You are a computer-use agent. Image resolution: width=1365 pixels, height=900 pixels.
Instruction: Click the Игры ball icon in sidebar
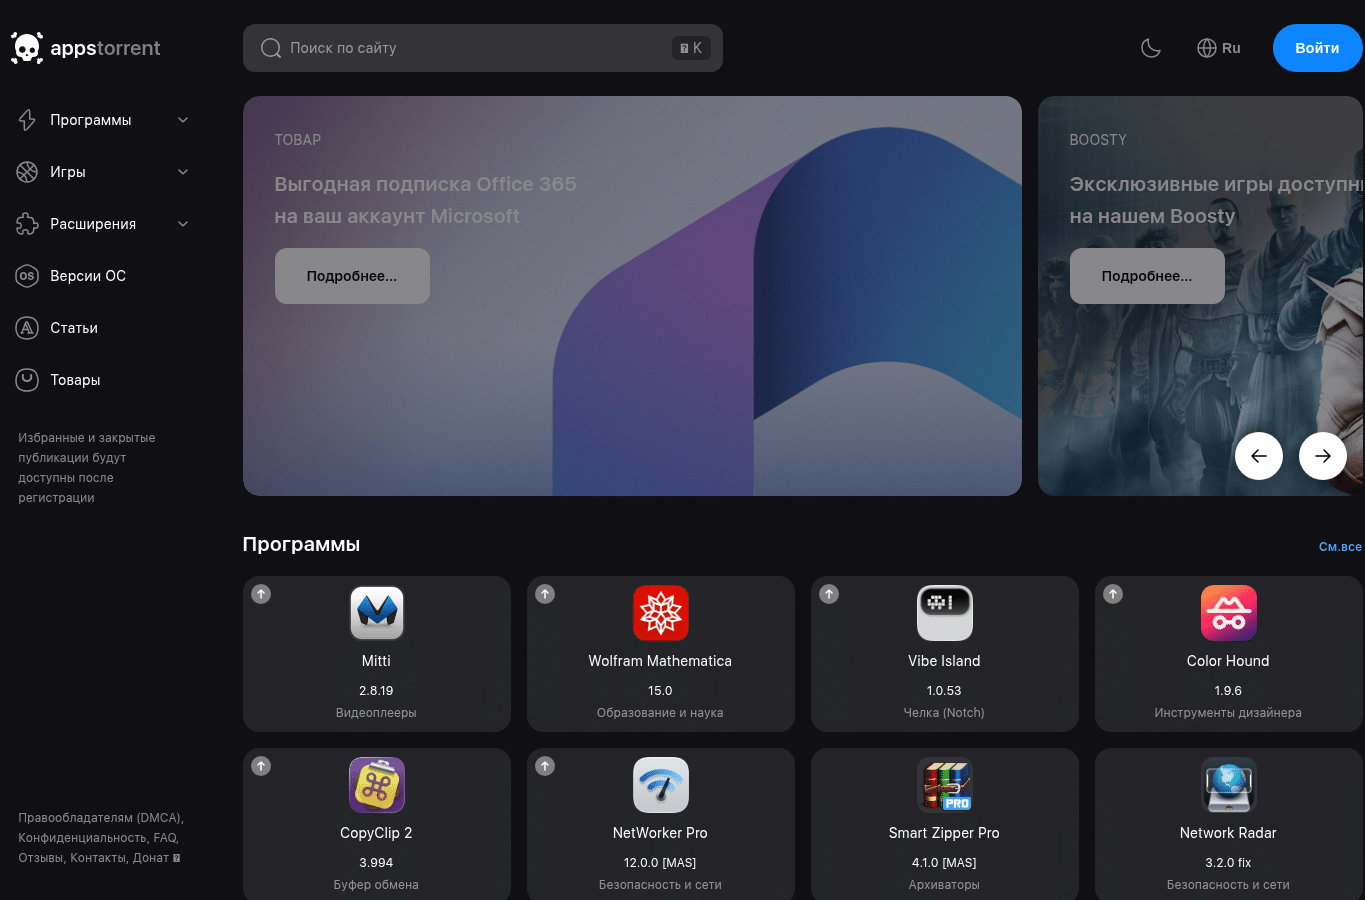tap(27, 172)
